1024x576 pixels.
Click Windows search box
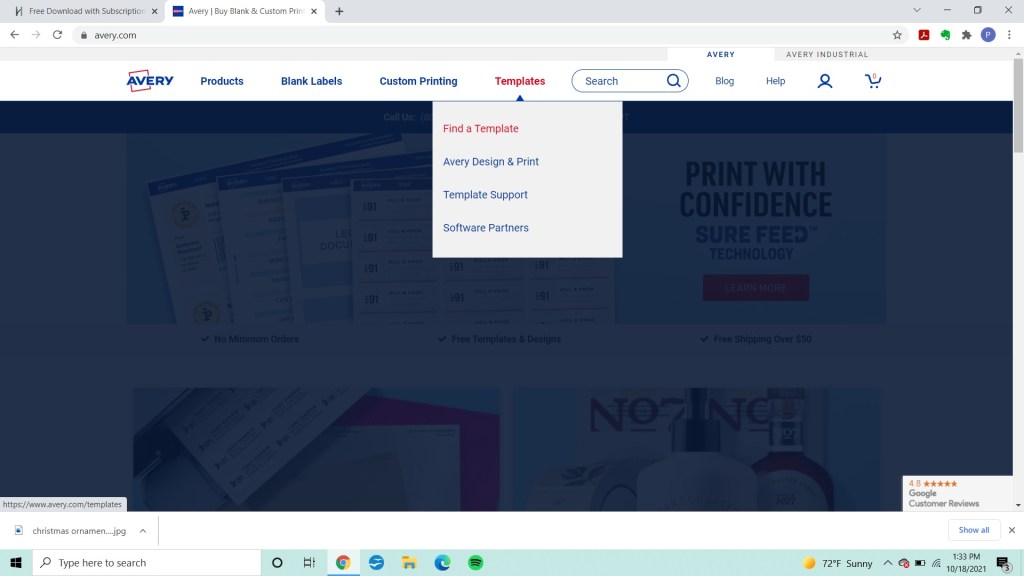147,562
